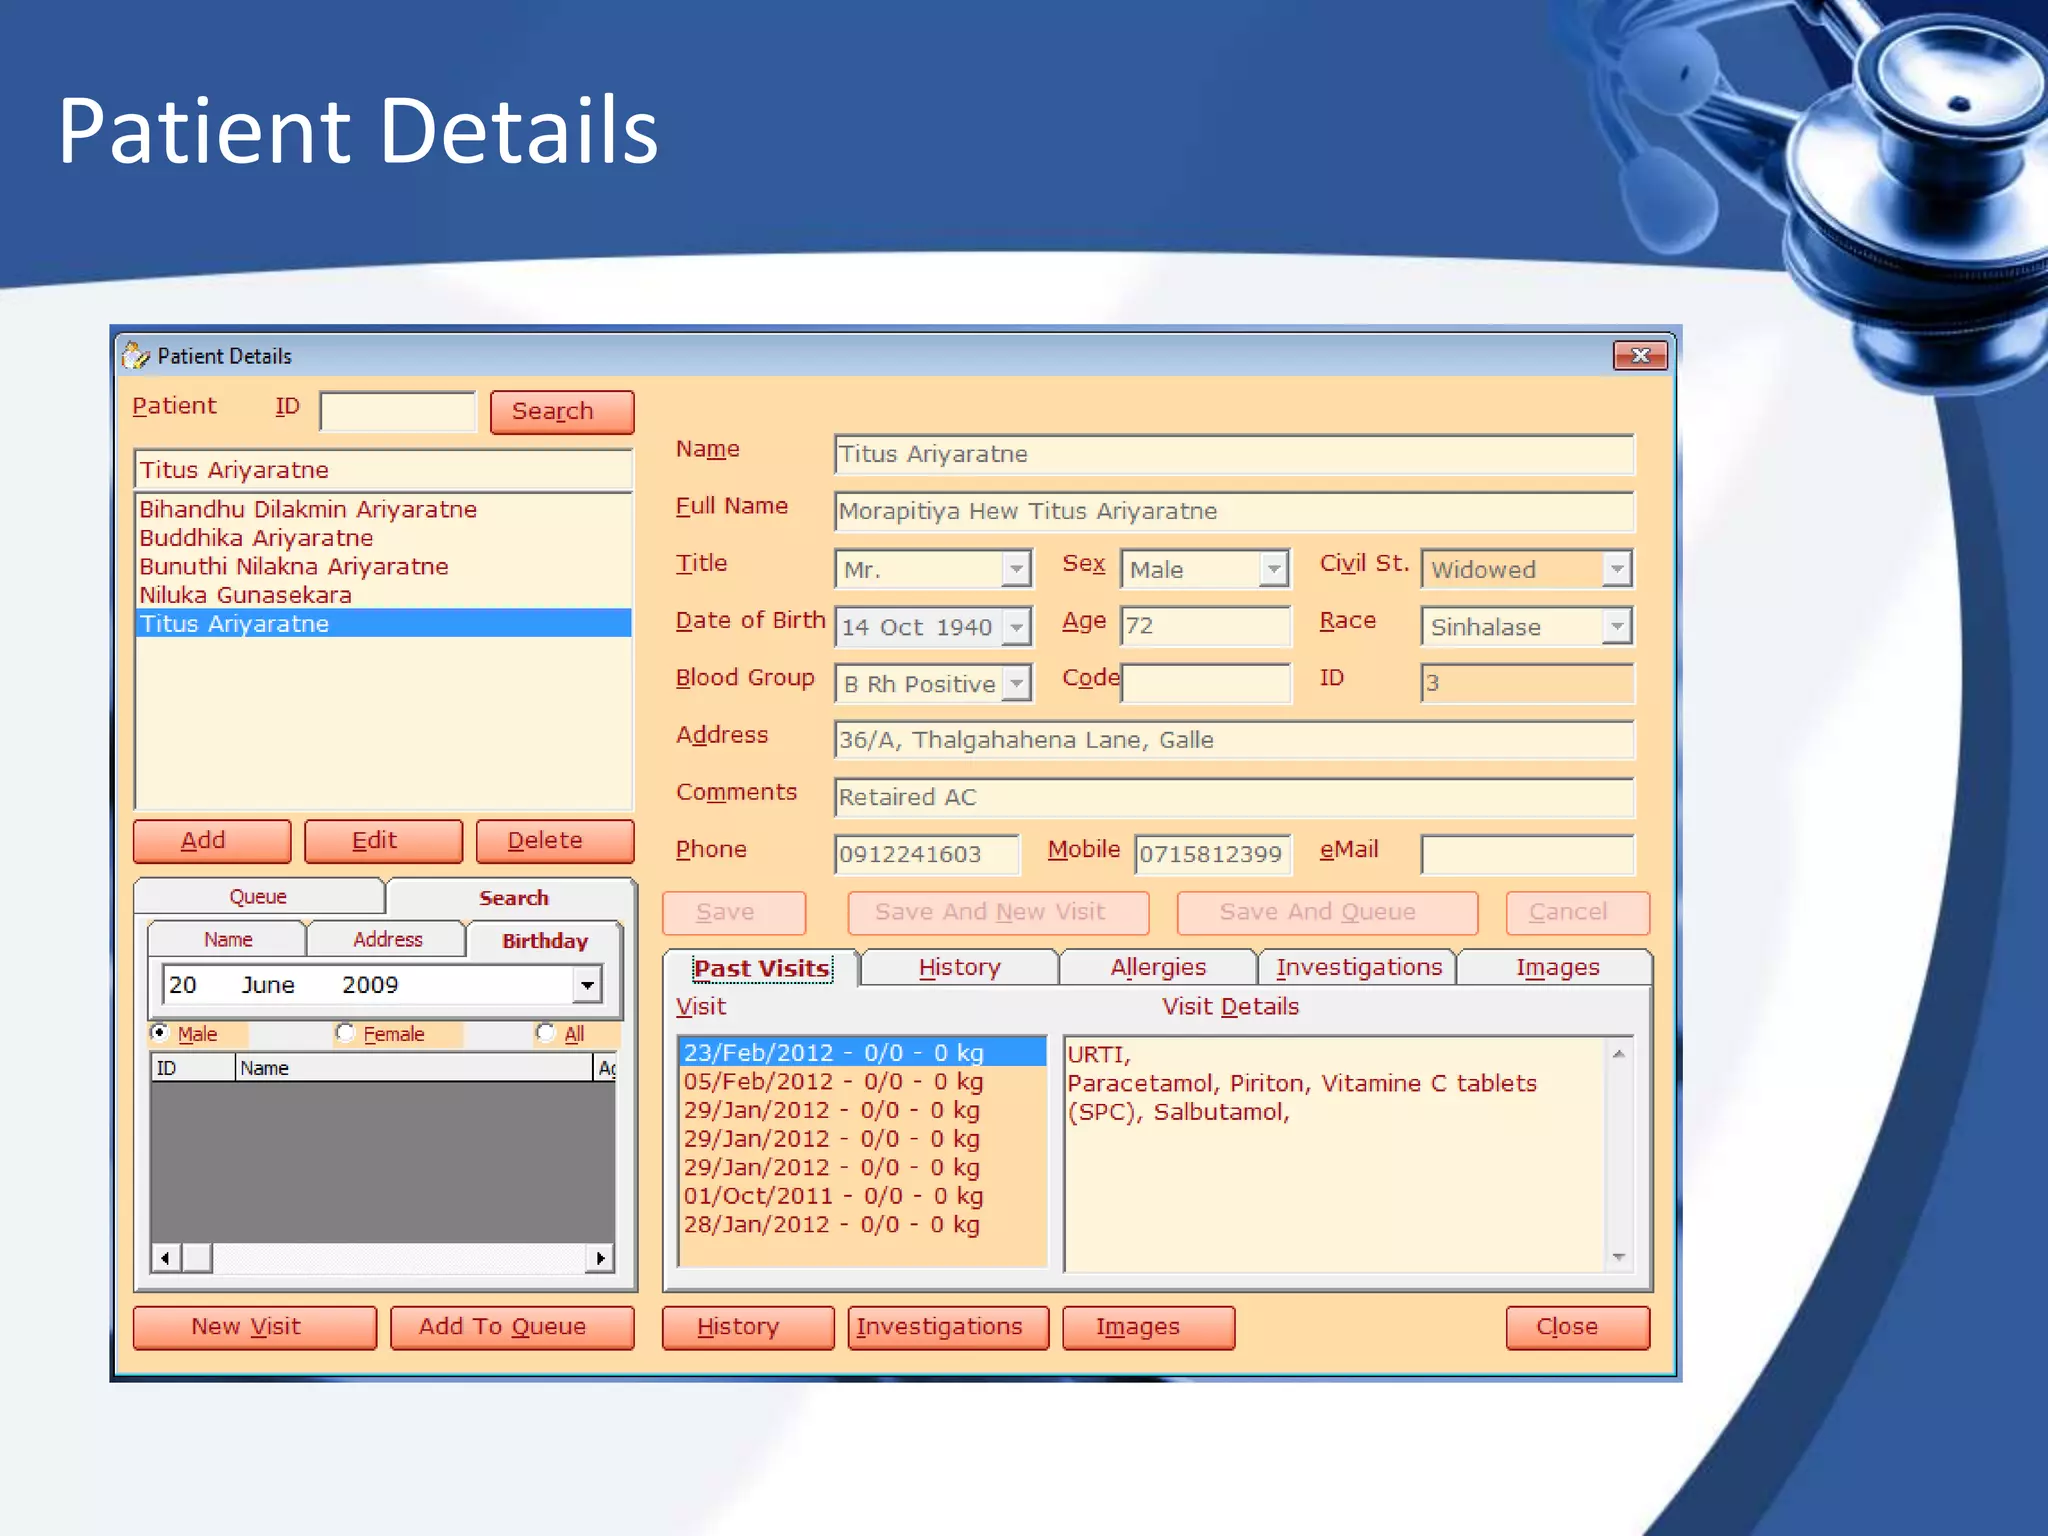The image size is (2048, 1536).
Task: Open the Allergies tab
Action: [x=1158, y=967]
